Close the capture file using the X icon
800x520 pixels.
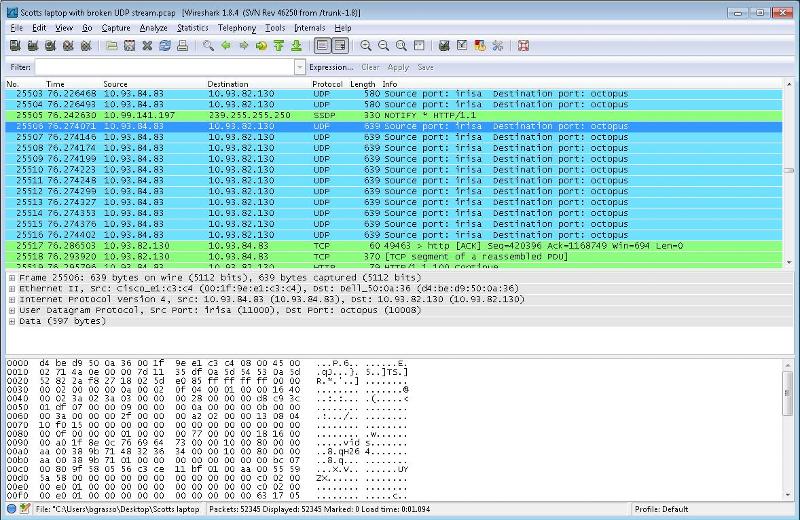pos(148,46)
